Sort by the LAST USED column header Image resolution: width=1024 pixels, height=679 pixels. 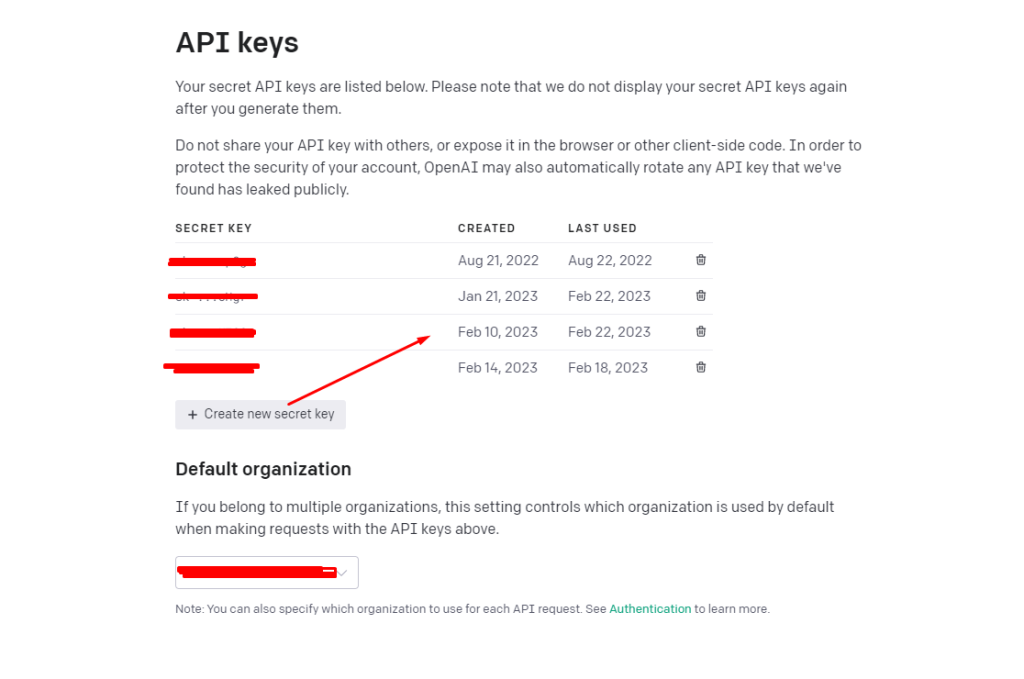pyautogui.click(x=602, y=228)
